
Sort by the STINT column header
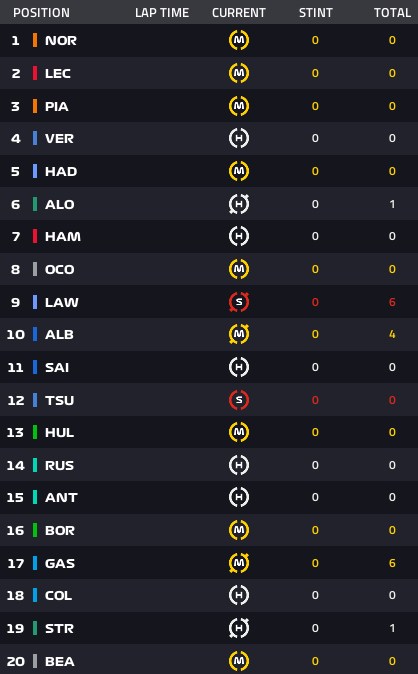point(316,13)
